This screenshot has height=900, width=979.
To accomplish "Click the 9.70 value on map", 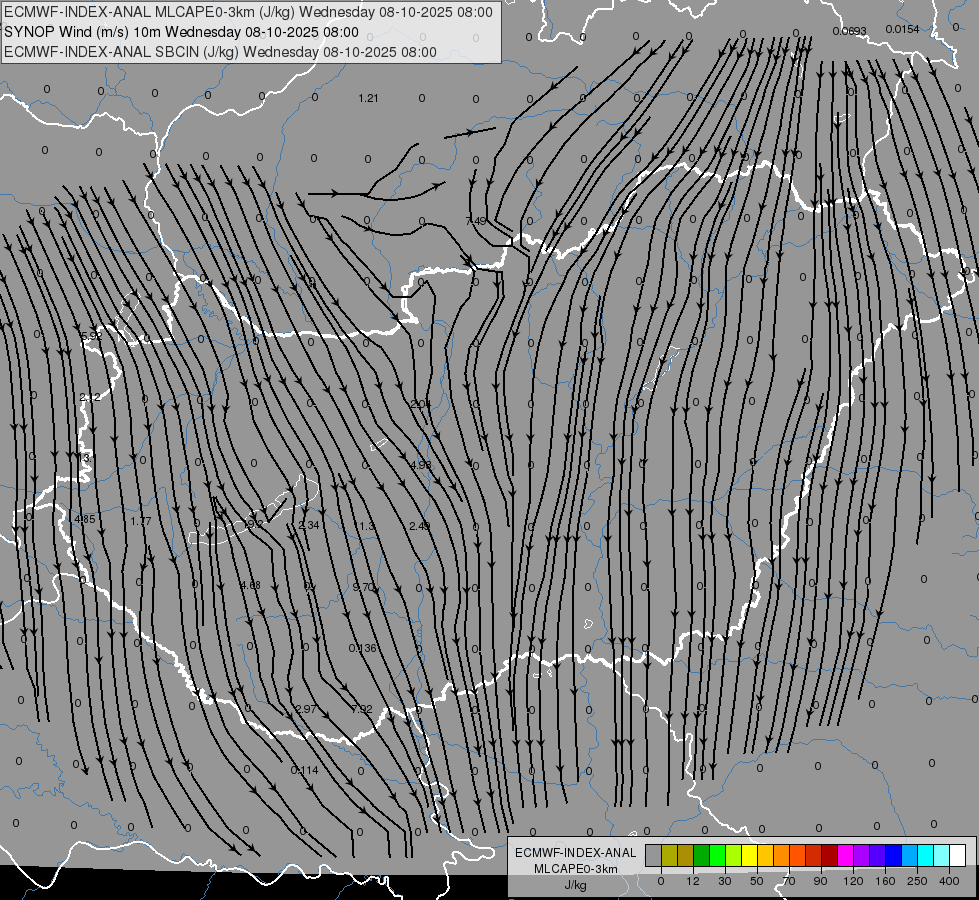I will tap(363, 587).
